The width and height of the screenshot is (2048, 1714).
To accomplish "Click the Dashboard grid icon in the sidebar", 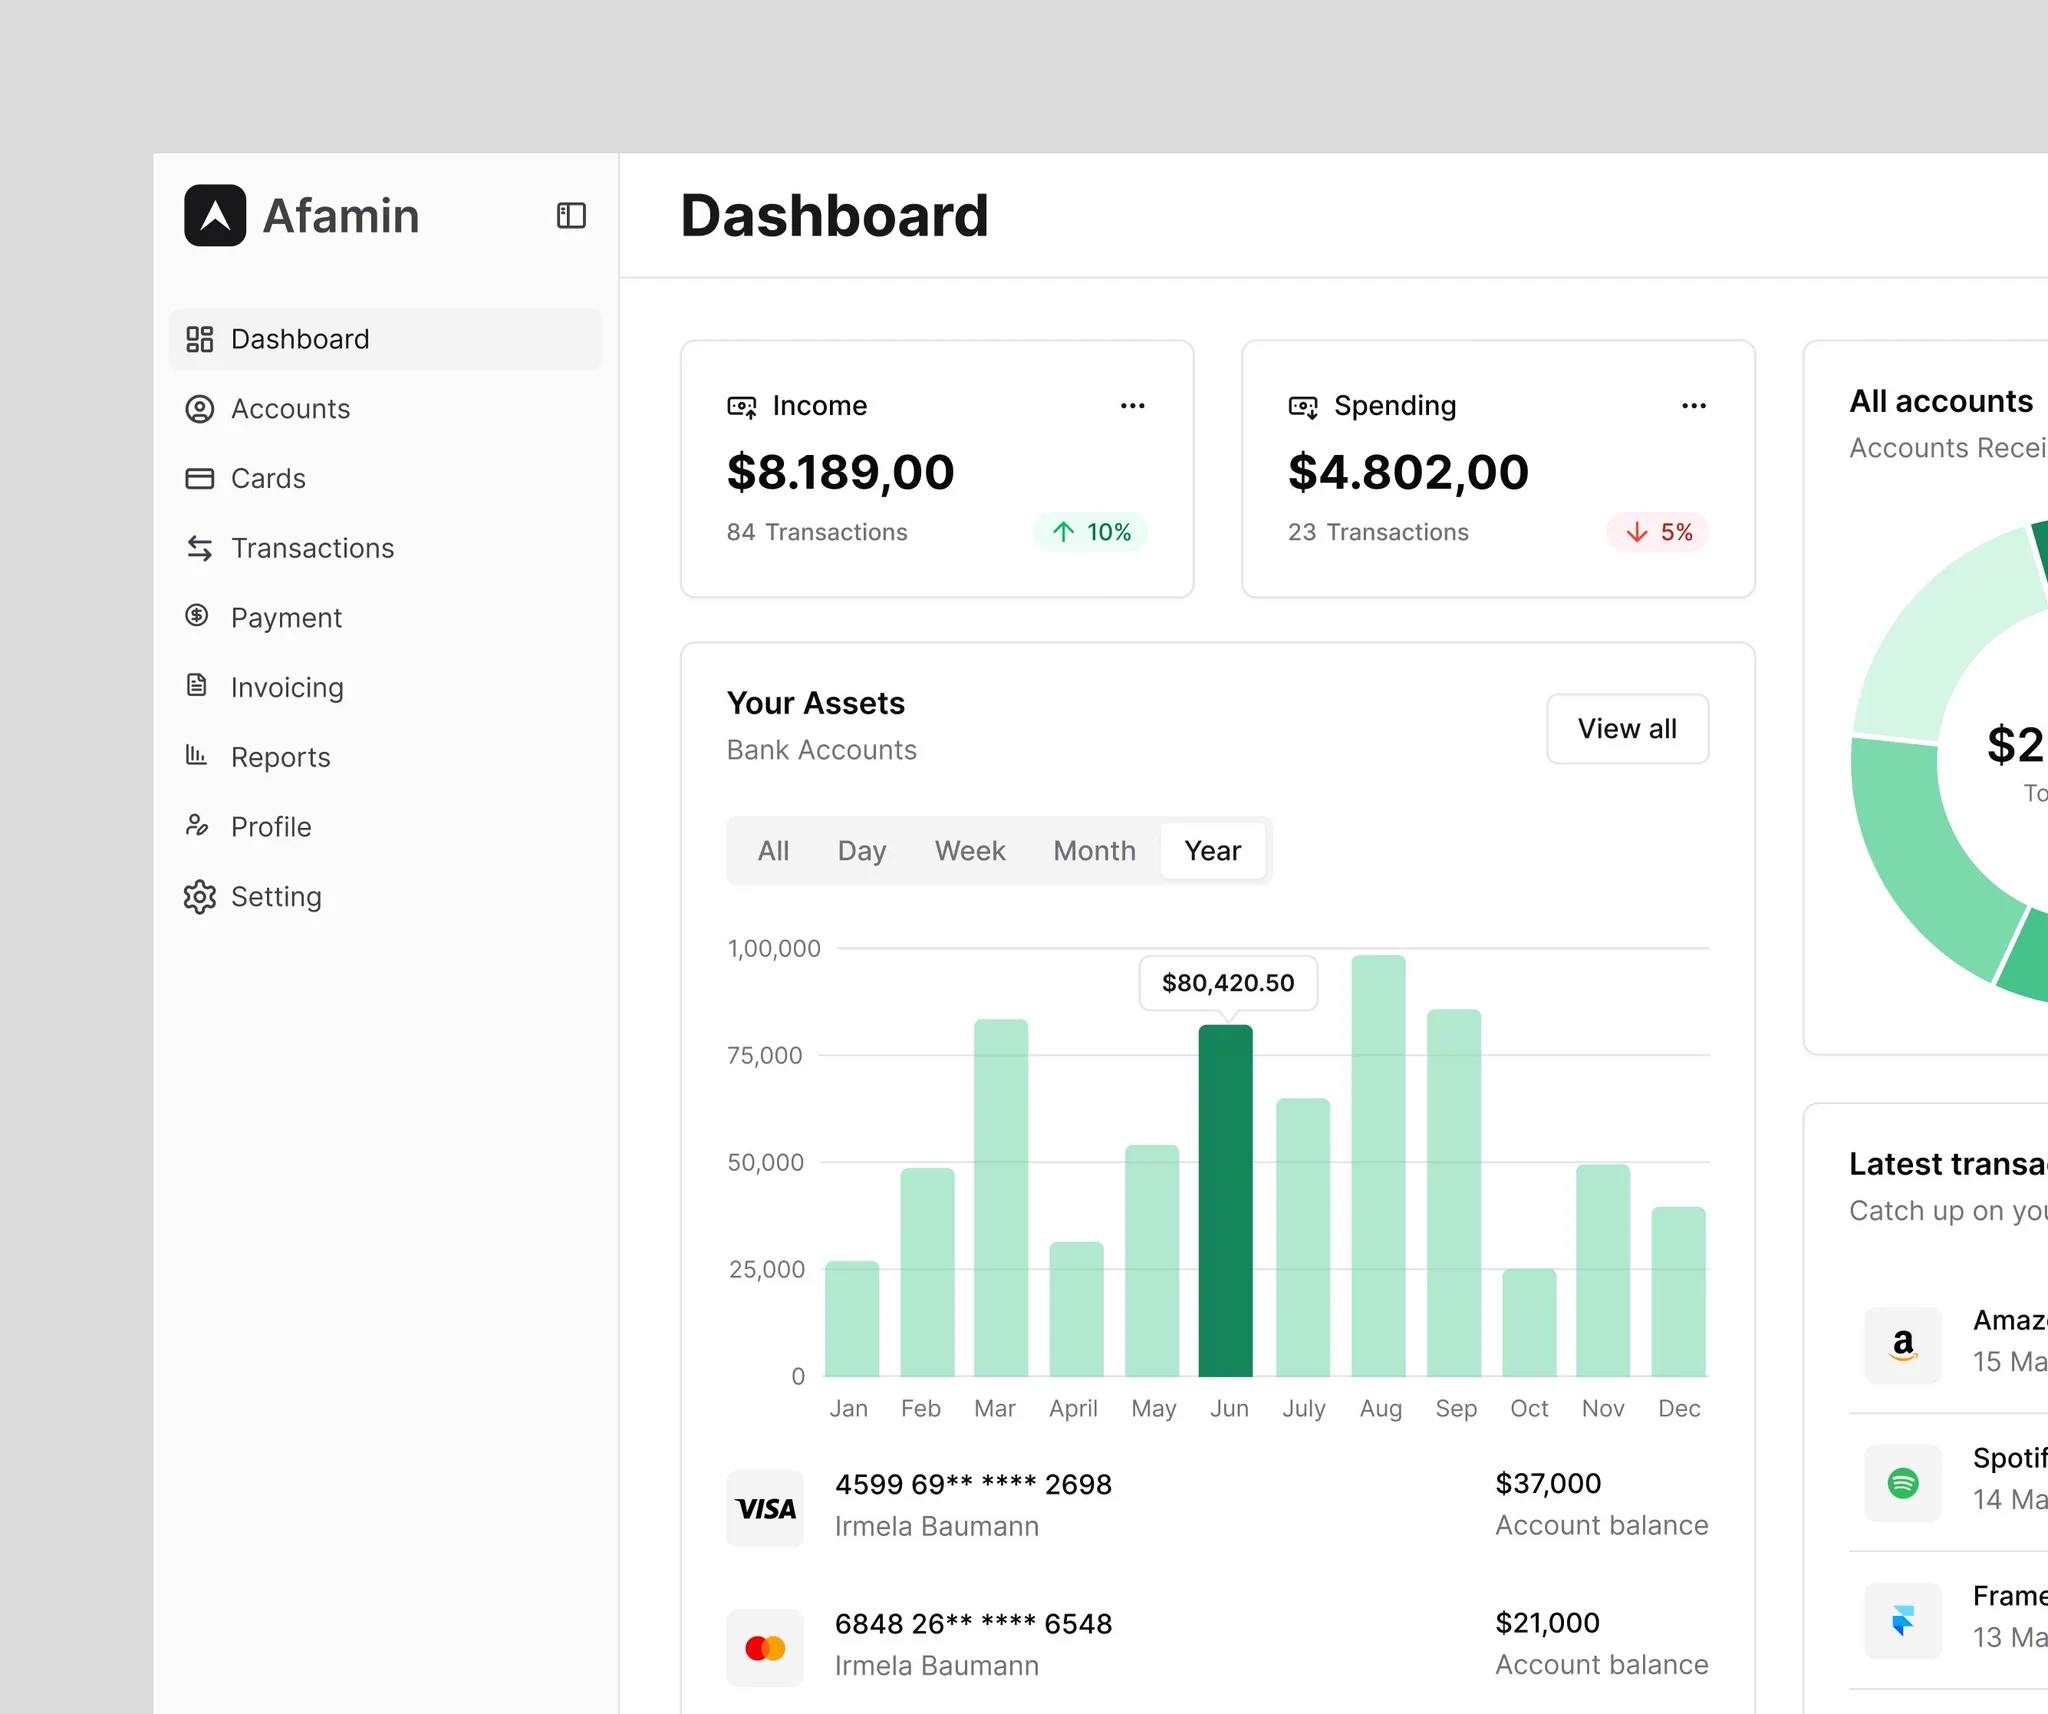I will click(x=200, y=339).
